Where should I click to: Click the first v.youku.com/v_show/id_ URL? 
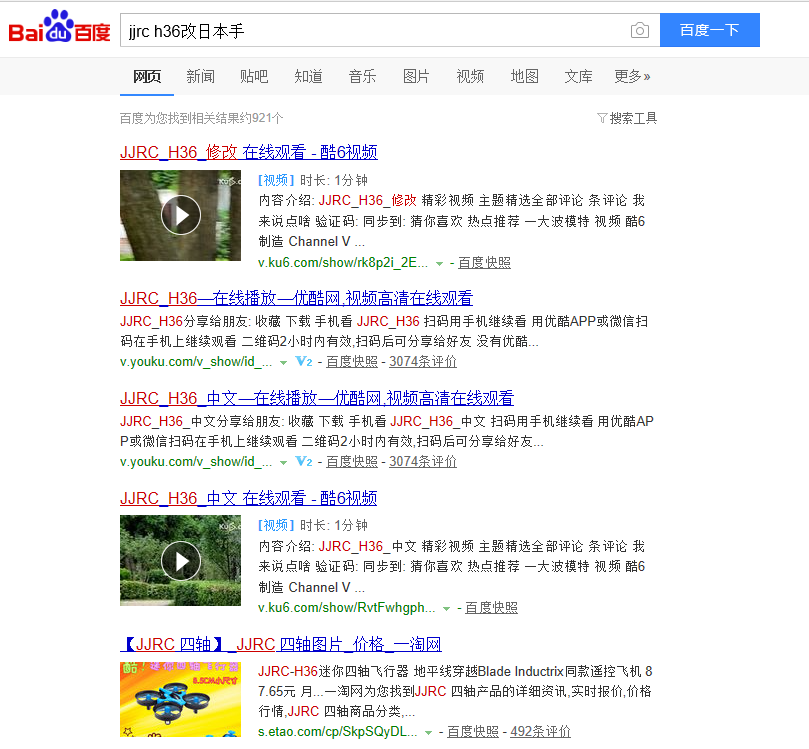[x=196, y=362]
